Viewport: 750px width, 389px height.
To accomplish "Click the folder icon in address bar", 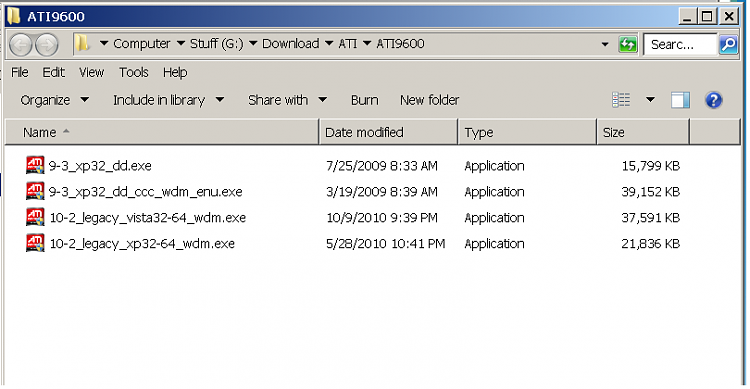I will tap(82, 44).
